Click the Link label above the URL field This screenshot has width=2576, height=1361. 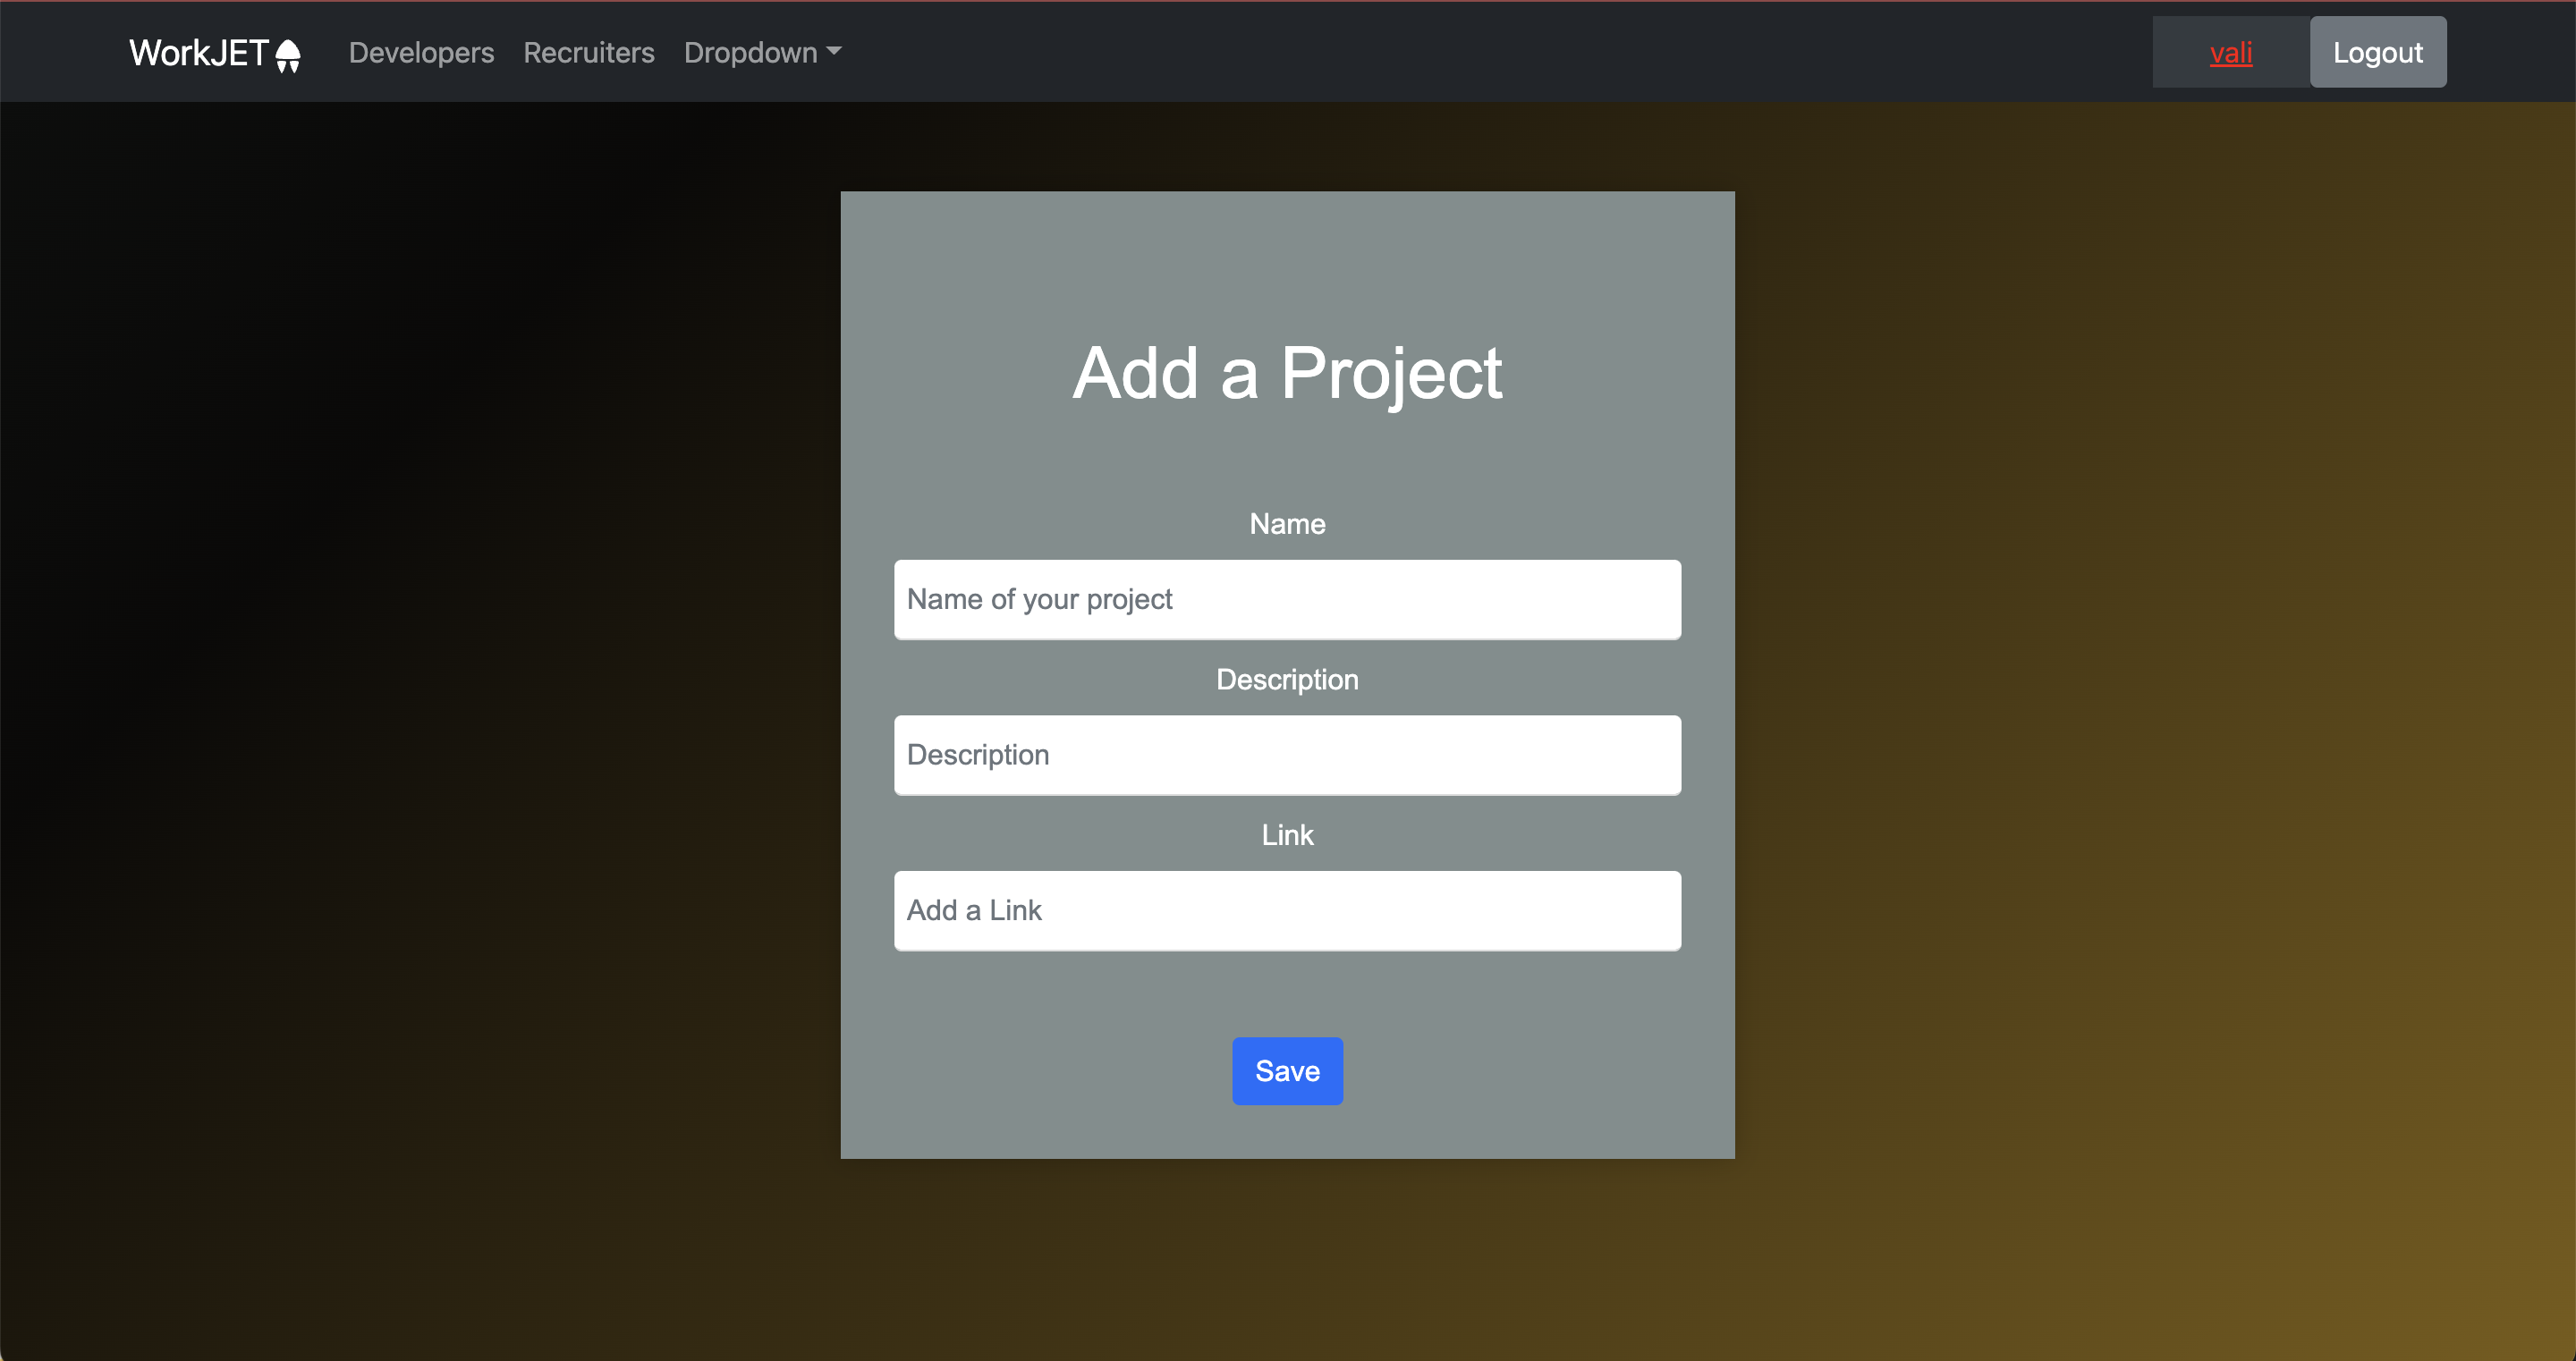(1287, 835)
